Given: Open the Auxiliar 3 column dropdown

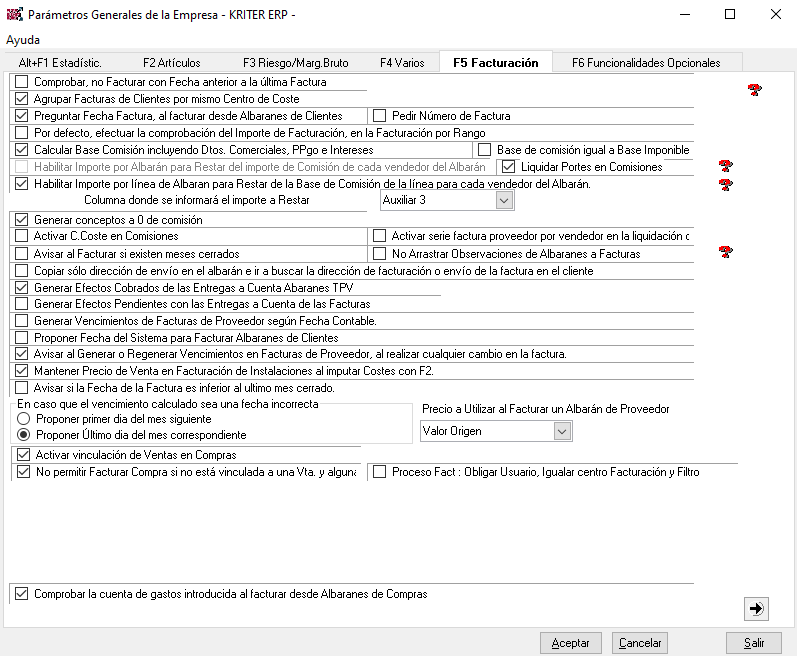Looking at the screenshot, I should (504, 201).
